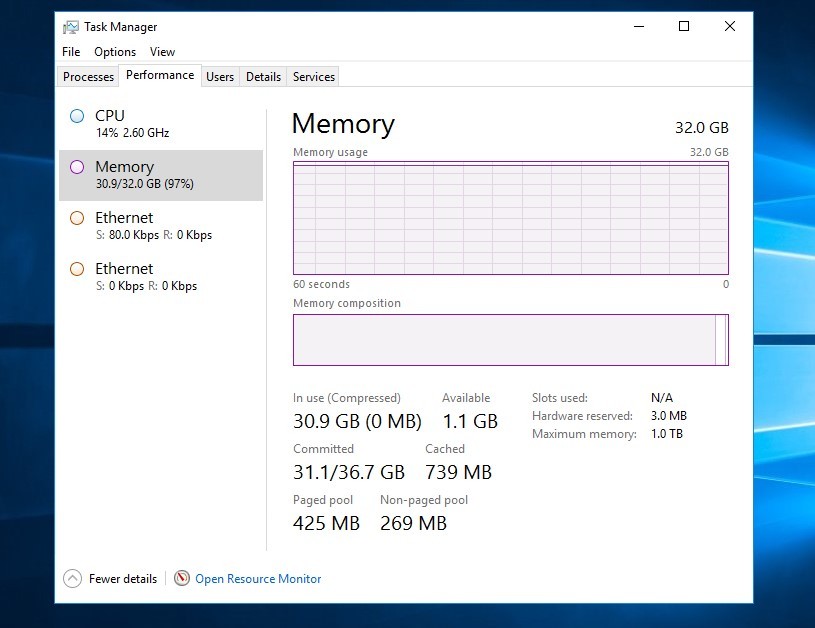This screenshot has width=815, height=628.
Task: Switch to the Processes tab
Action: coord(88,77)
